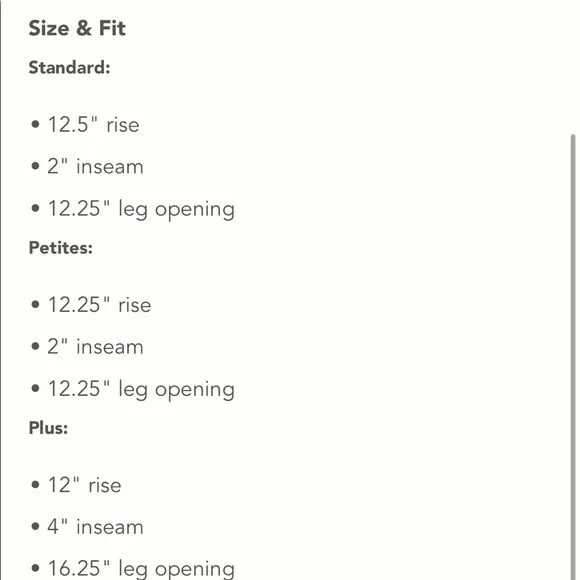
Task: Select the Standard: section label
Action: 69,68
